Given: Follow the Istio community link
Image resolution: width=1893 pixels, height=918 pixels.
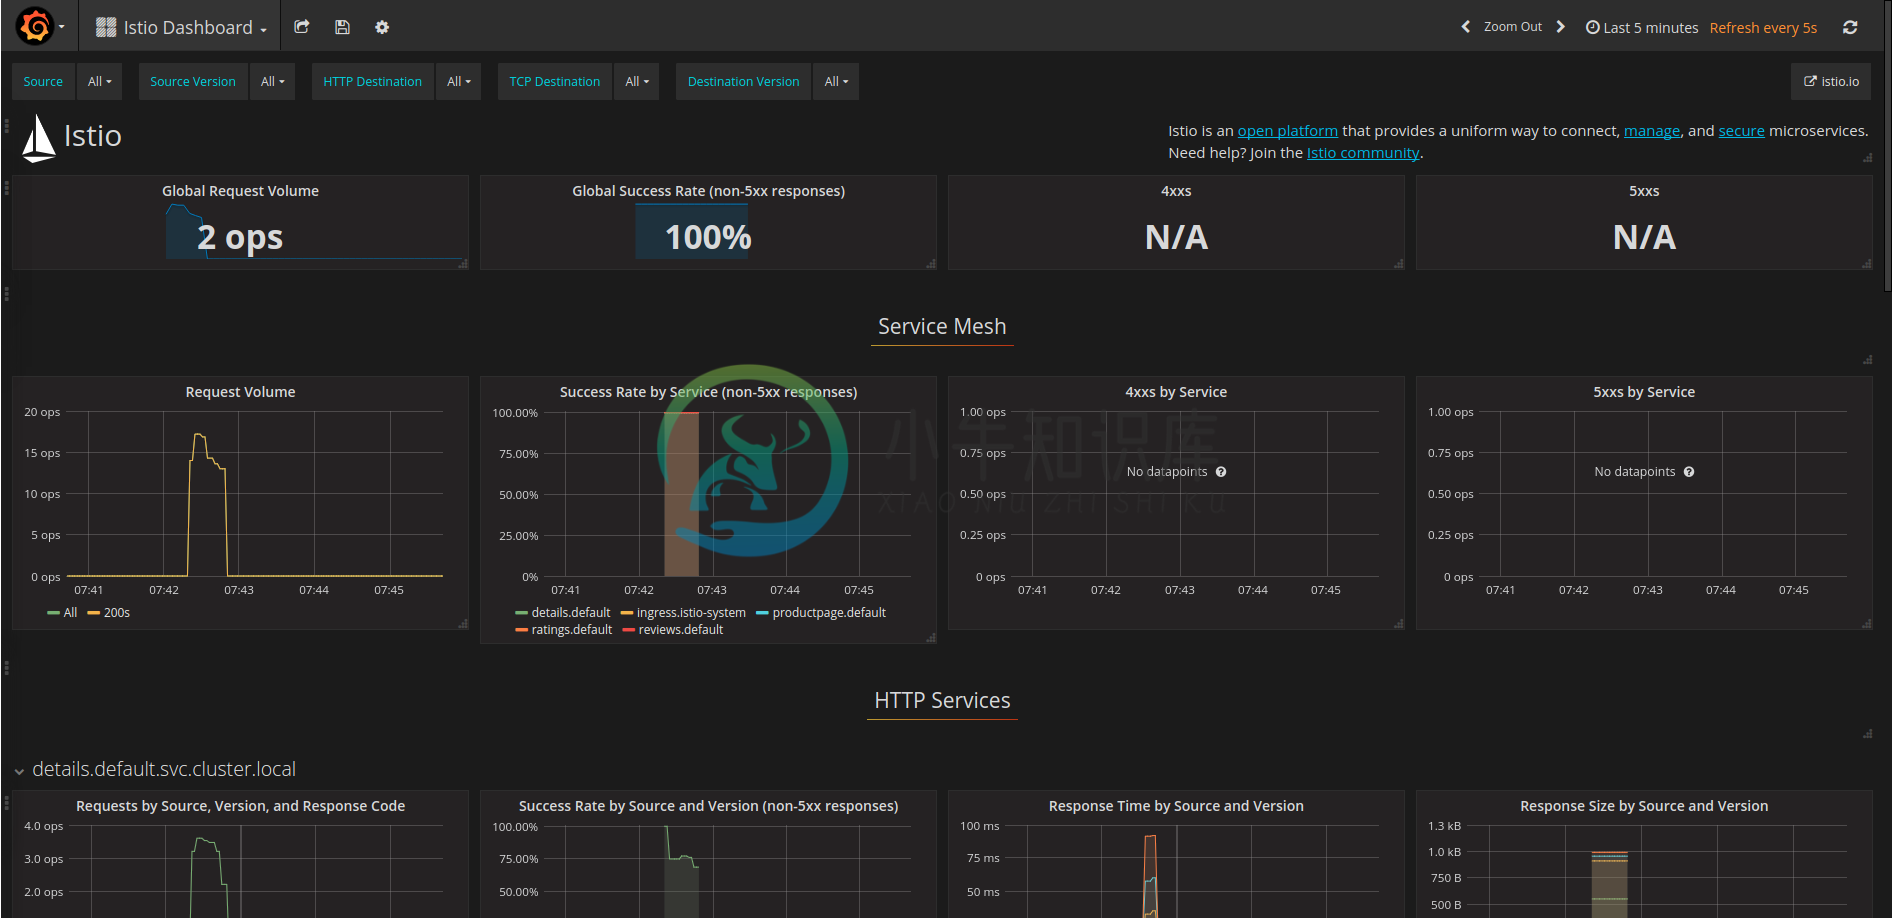Looking at the screenshot, I should tap(1363, 153).
